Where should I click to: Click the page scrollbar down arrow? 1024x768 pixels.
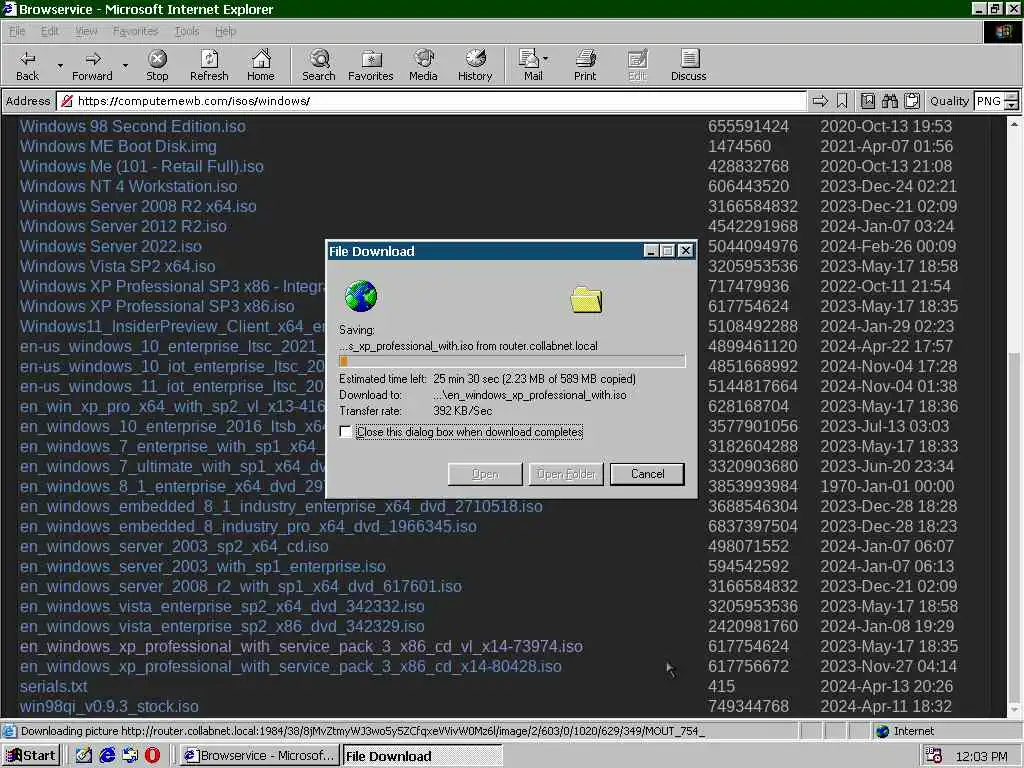[x=1014, y=709]
